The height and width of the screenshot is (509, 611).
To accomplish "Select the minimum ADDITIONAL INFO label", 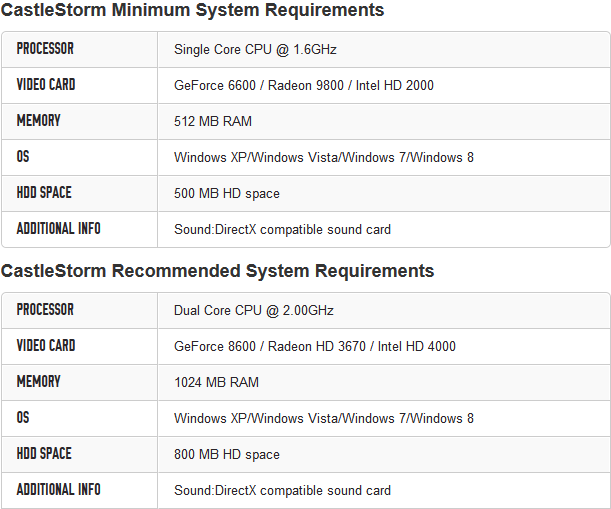I will [59, 229].
